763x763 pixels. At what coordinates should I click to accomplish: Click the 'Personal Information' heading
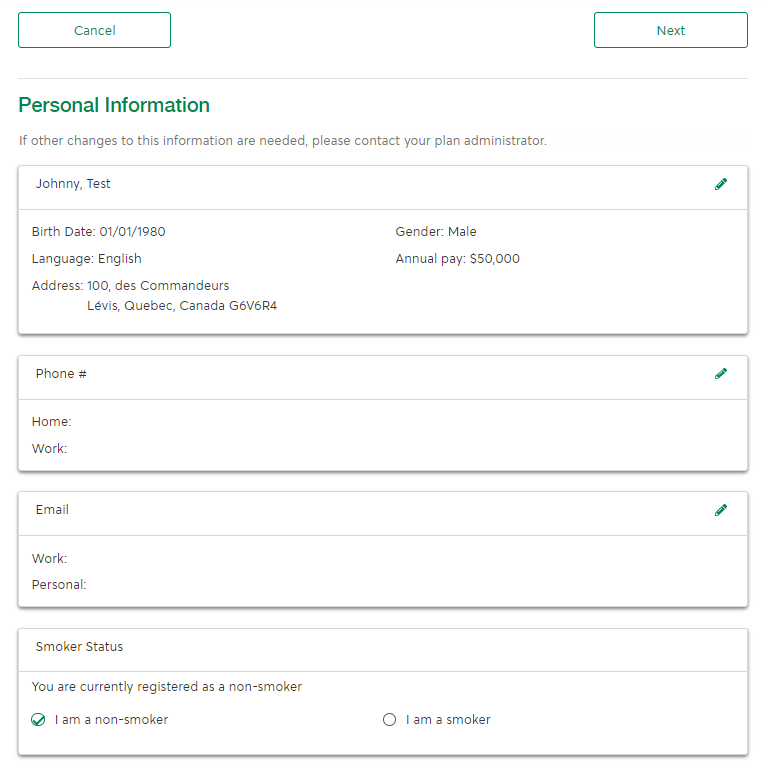click(x=114, y=105)
